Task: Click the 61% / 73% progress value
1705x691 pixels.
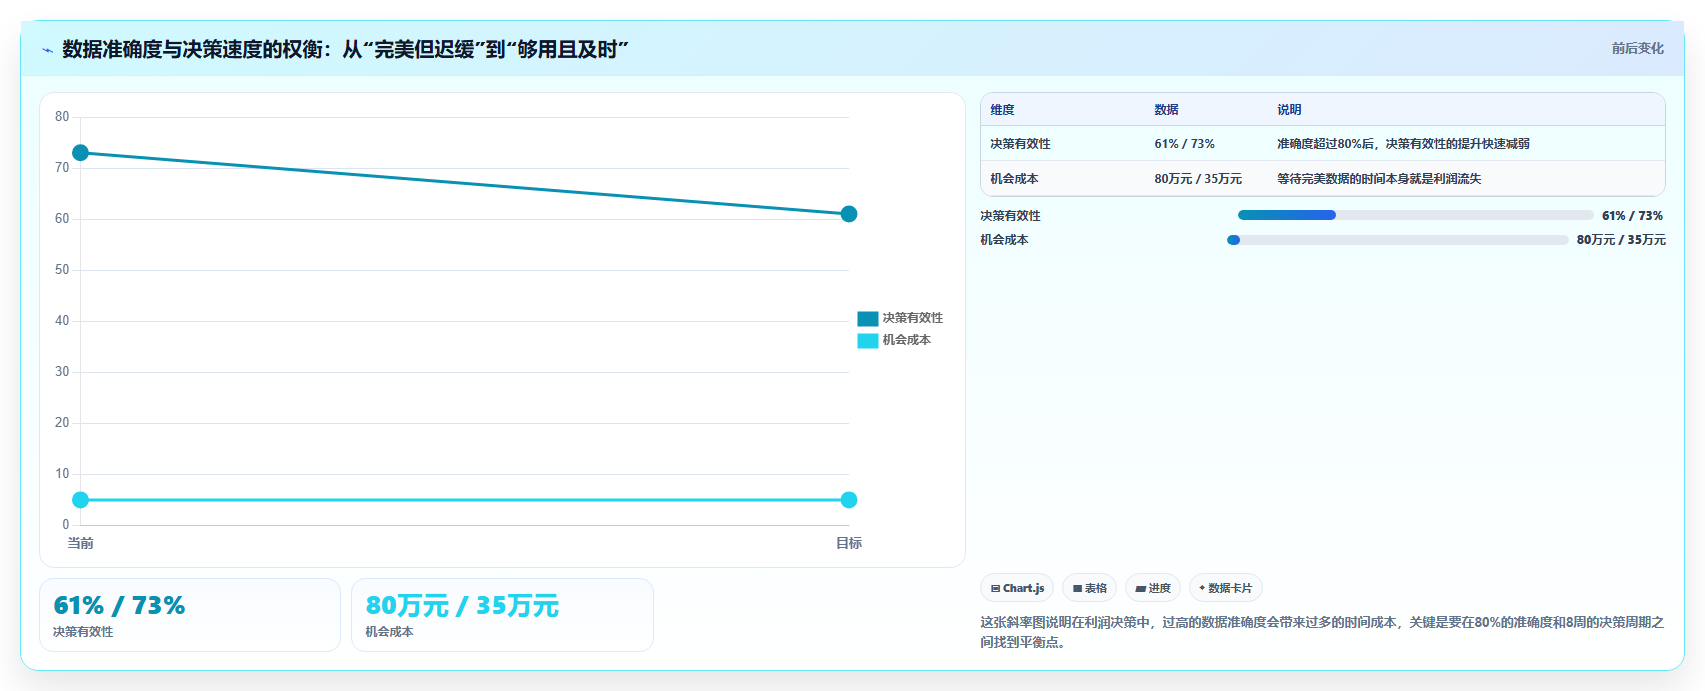Action: [1632, 216]
